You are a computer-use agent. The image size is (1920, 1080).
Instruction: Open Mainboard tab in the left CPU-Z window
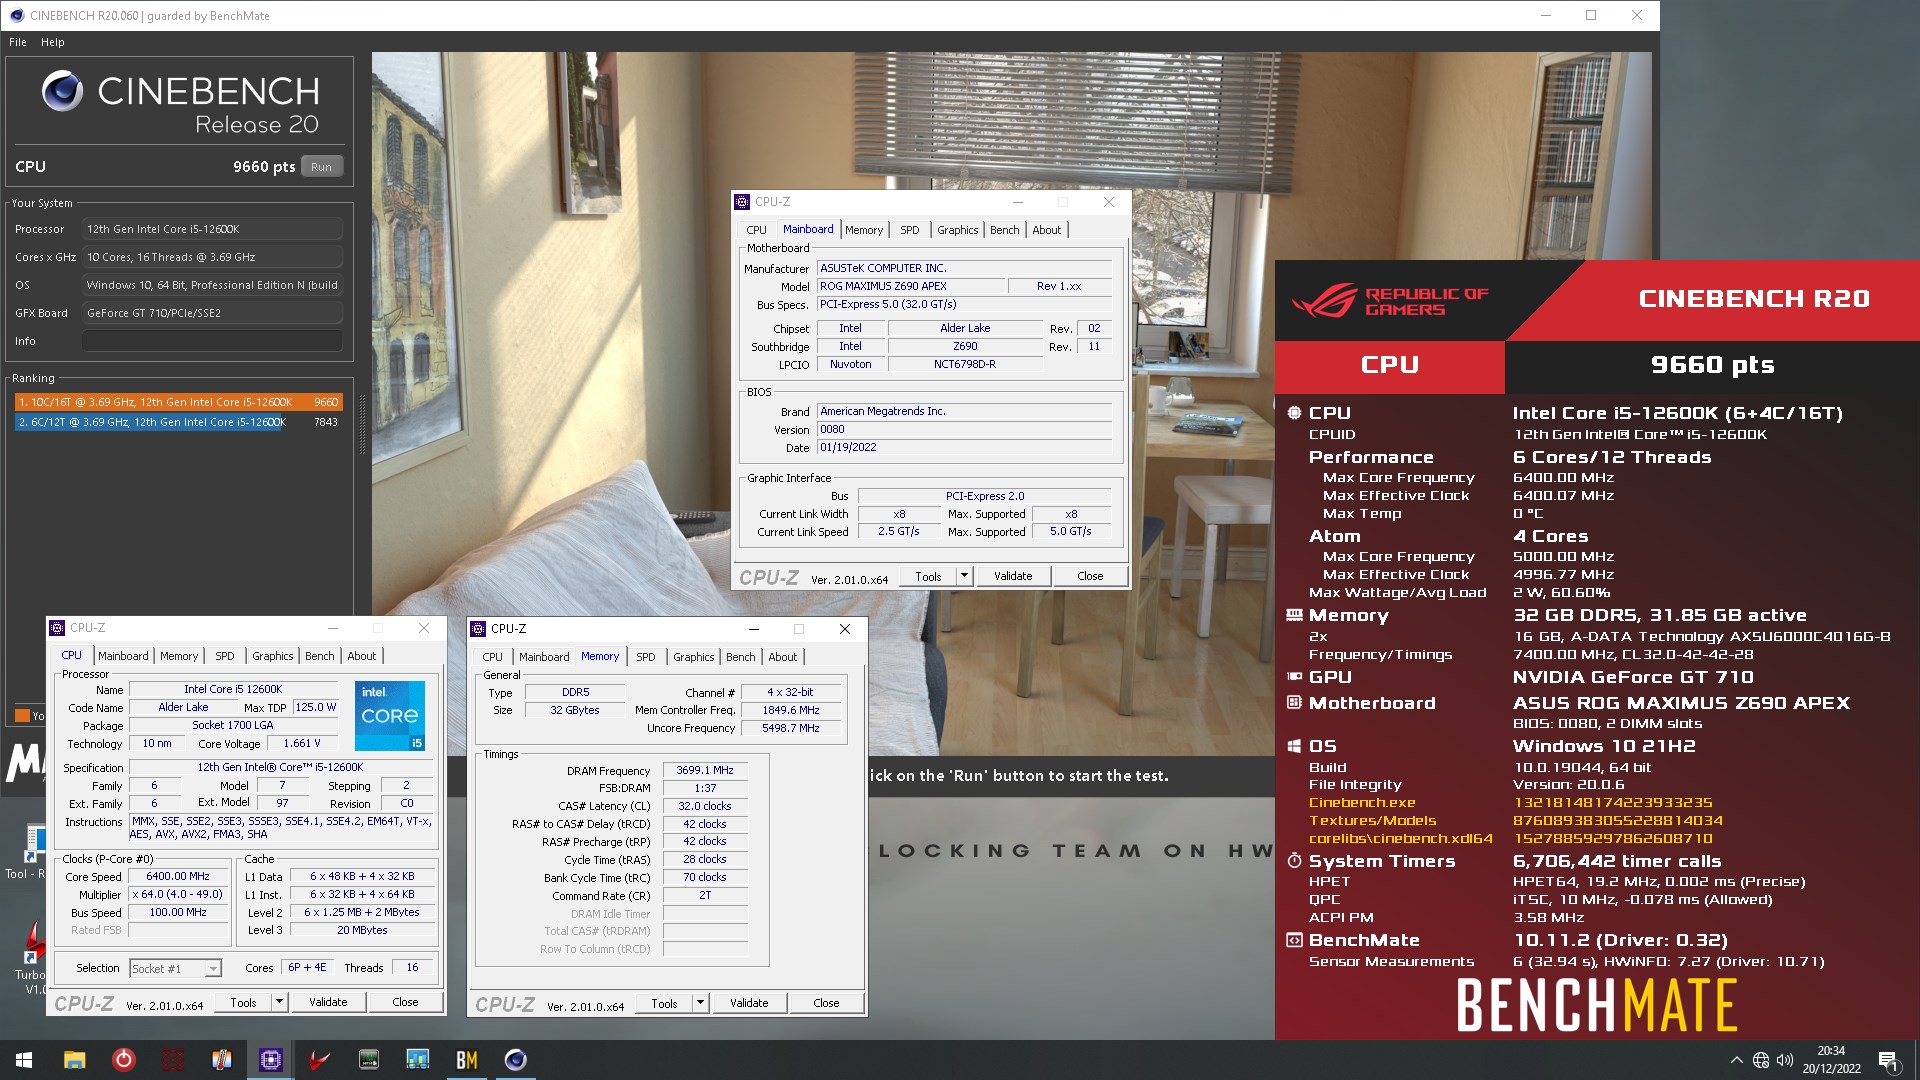[x=123, y=656]
